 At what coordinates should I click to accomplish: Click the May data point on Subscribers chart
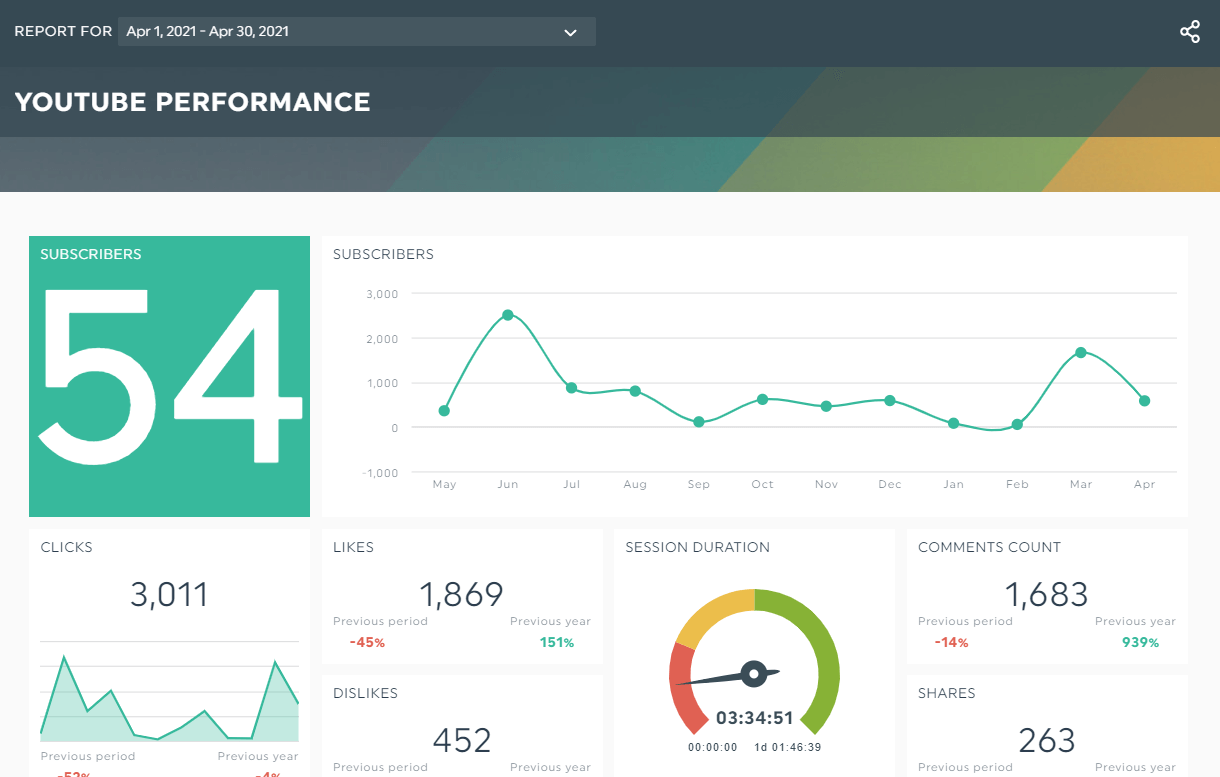[444, 411]
